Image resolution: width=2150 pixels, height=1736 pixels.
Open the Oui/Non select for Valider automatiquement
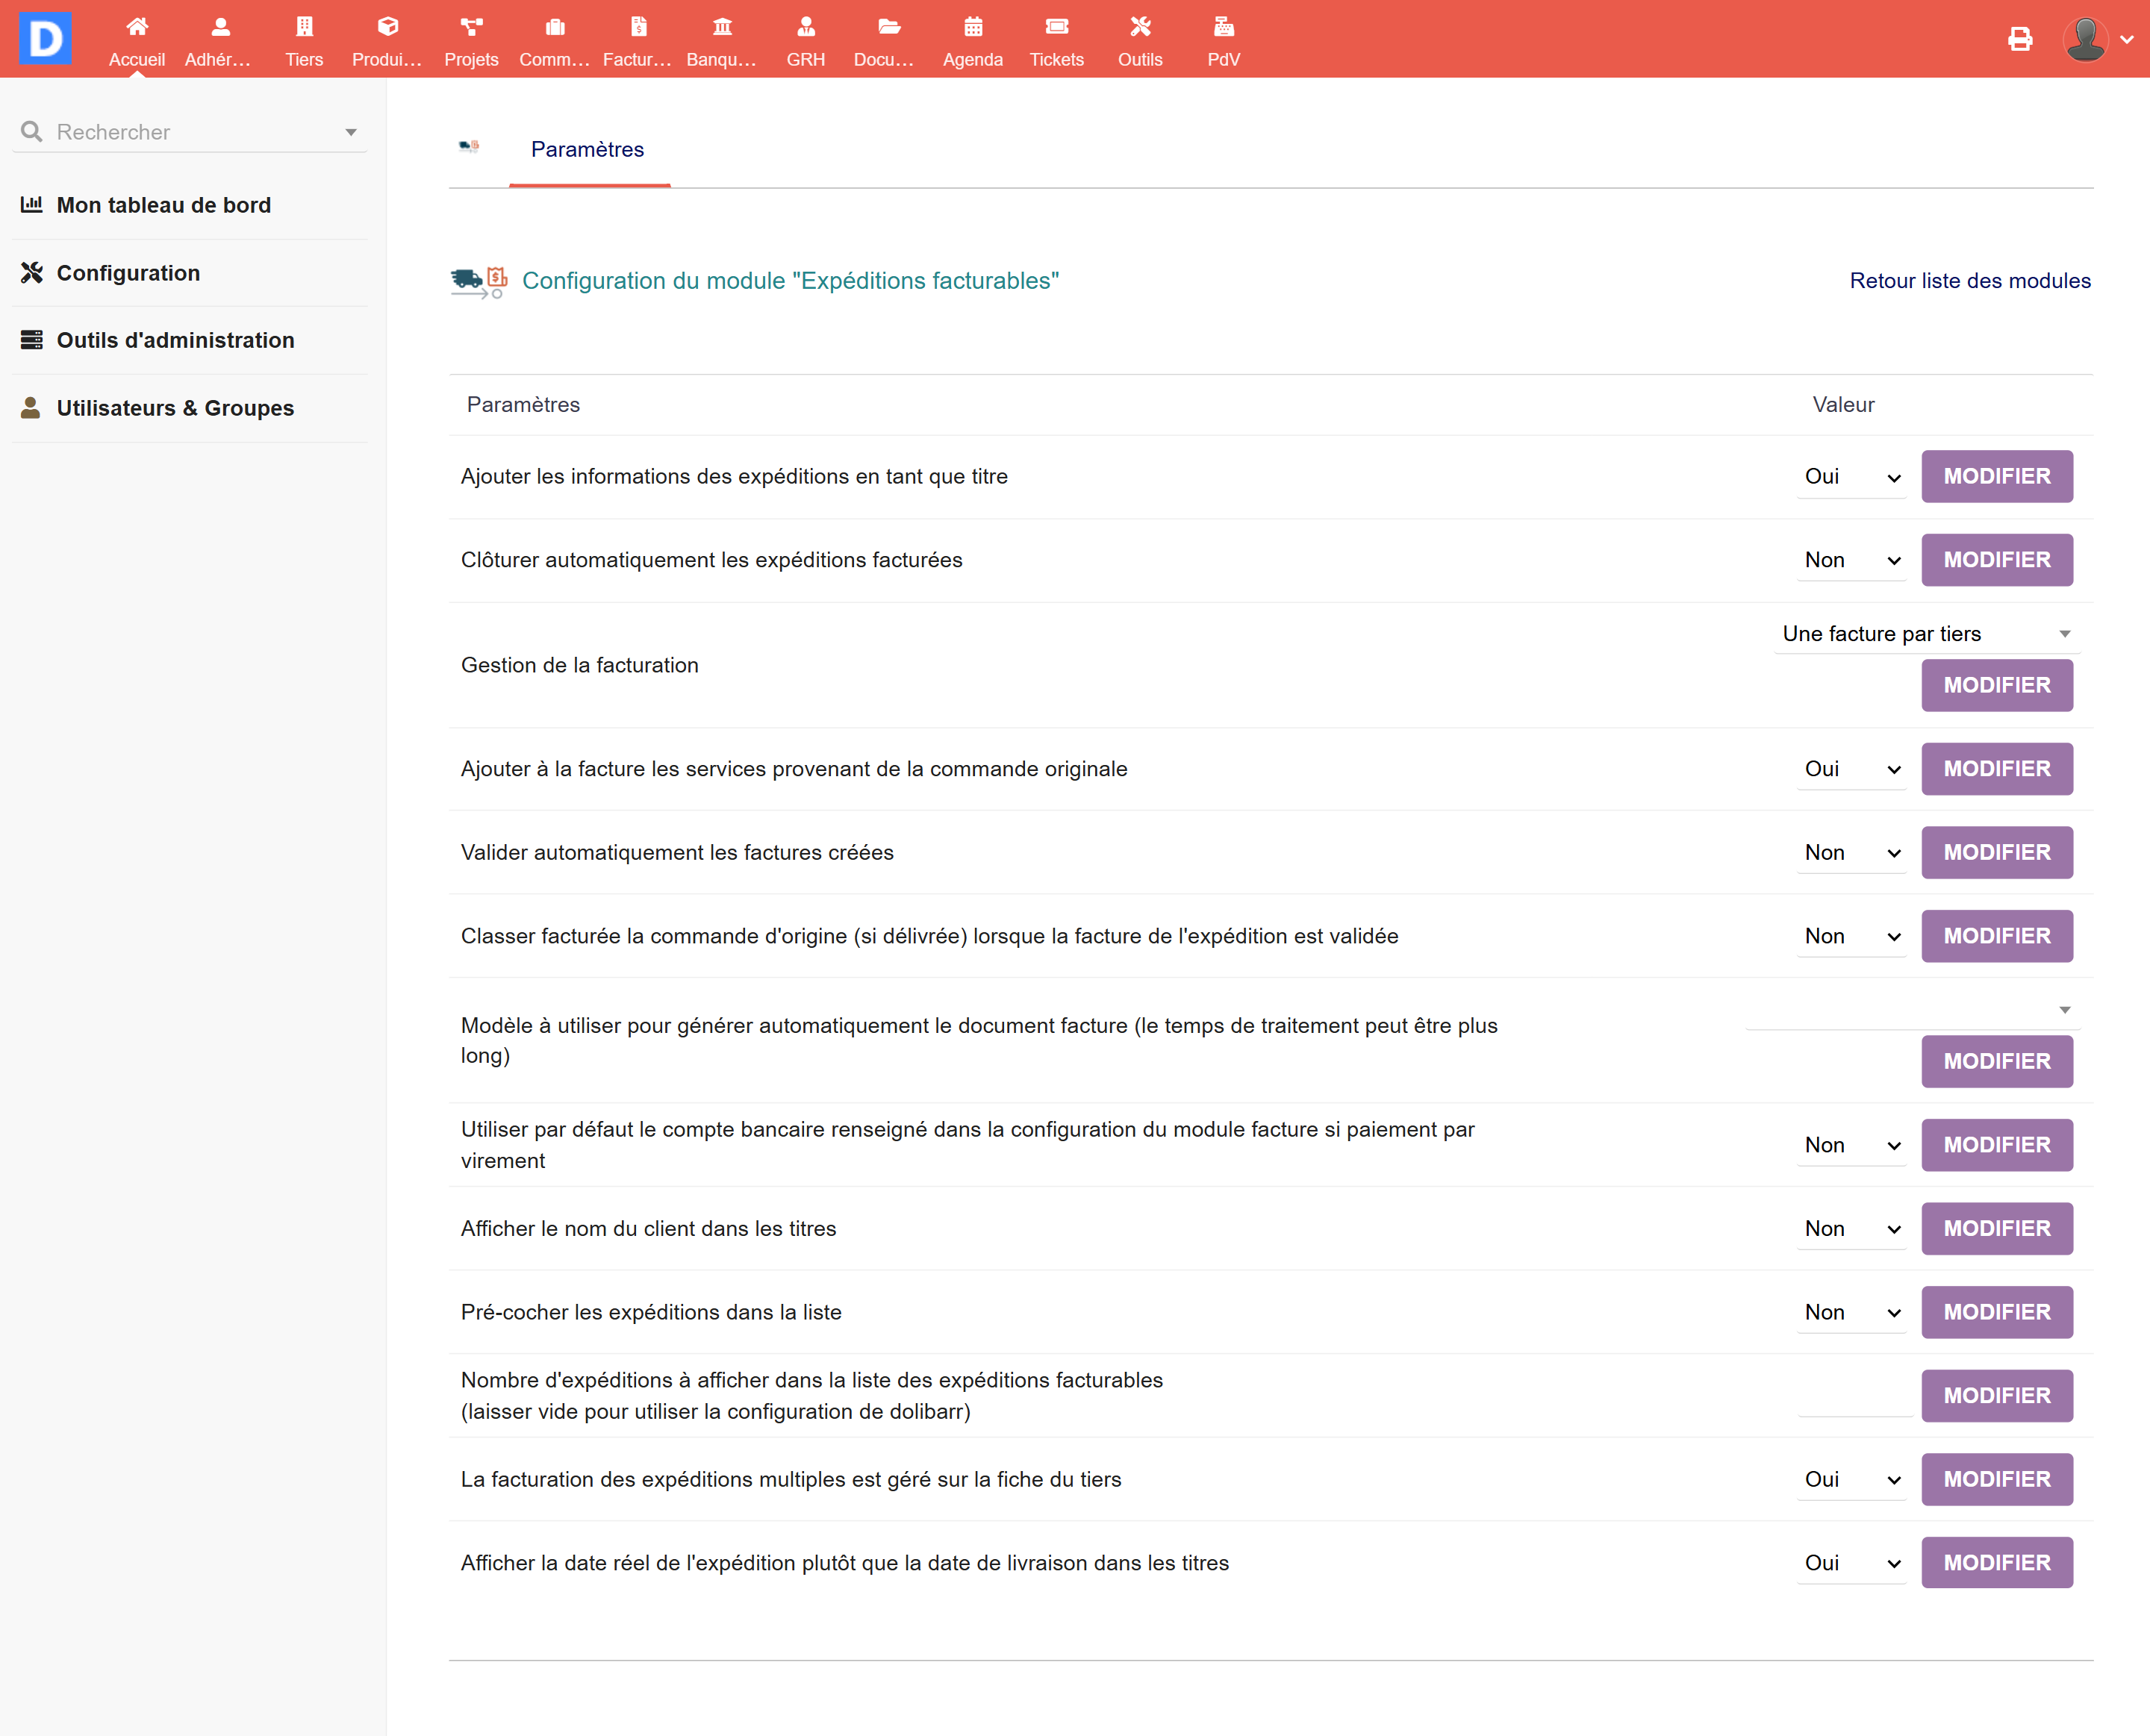coord(1851,853)
